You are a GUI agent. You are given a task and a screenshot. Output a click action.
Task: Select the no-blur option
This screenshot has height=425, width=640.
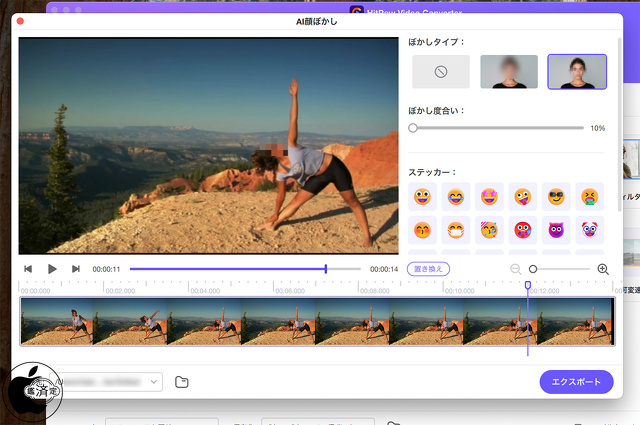pos(441,72)
